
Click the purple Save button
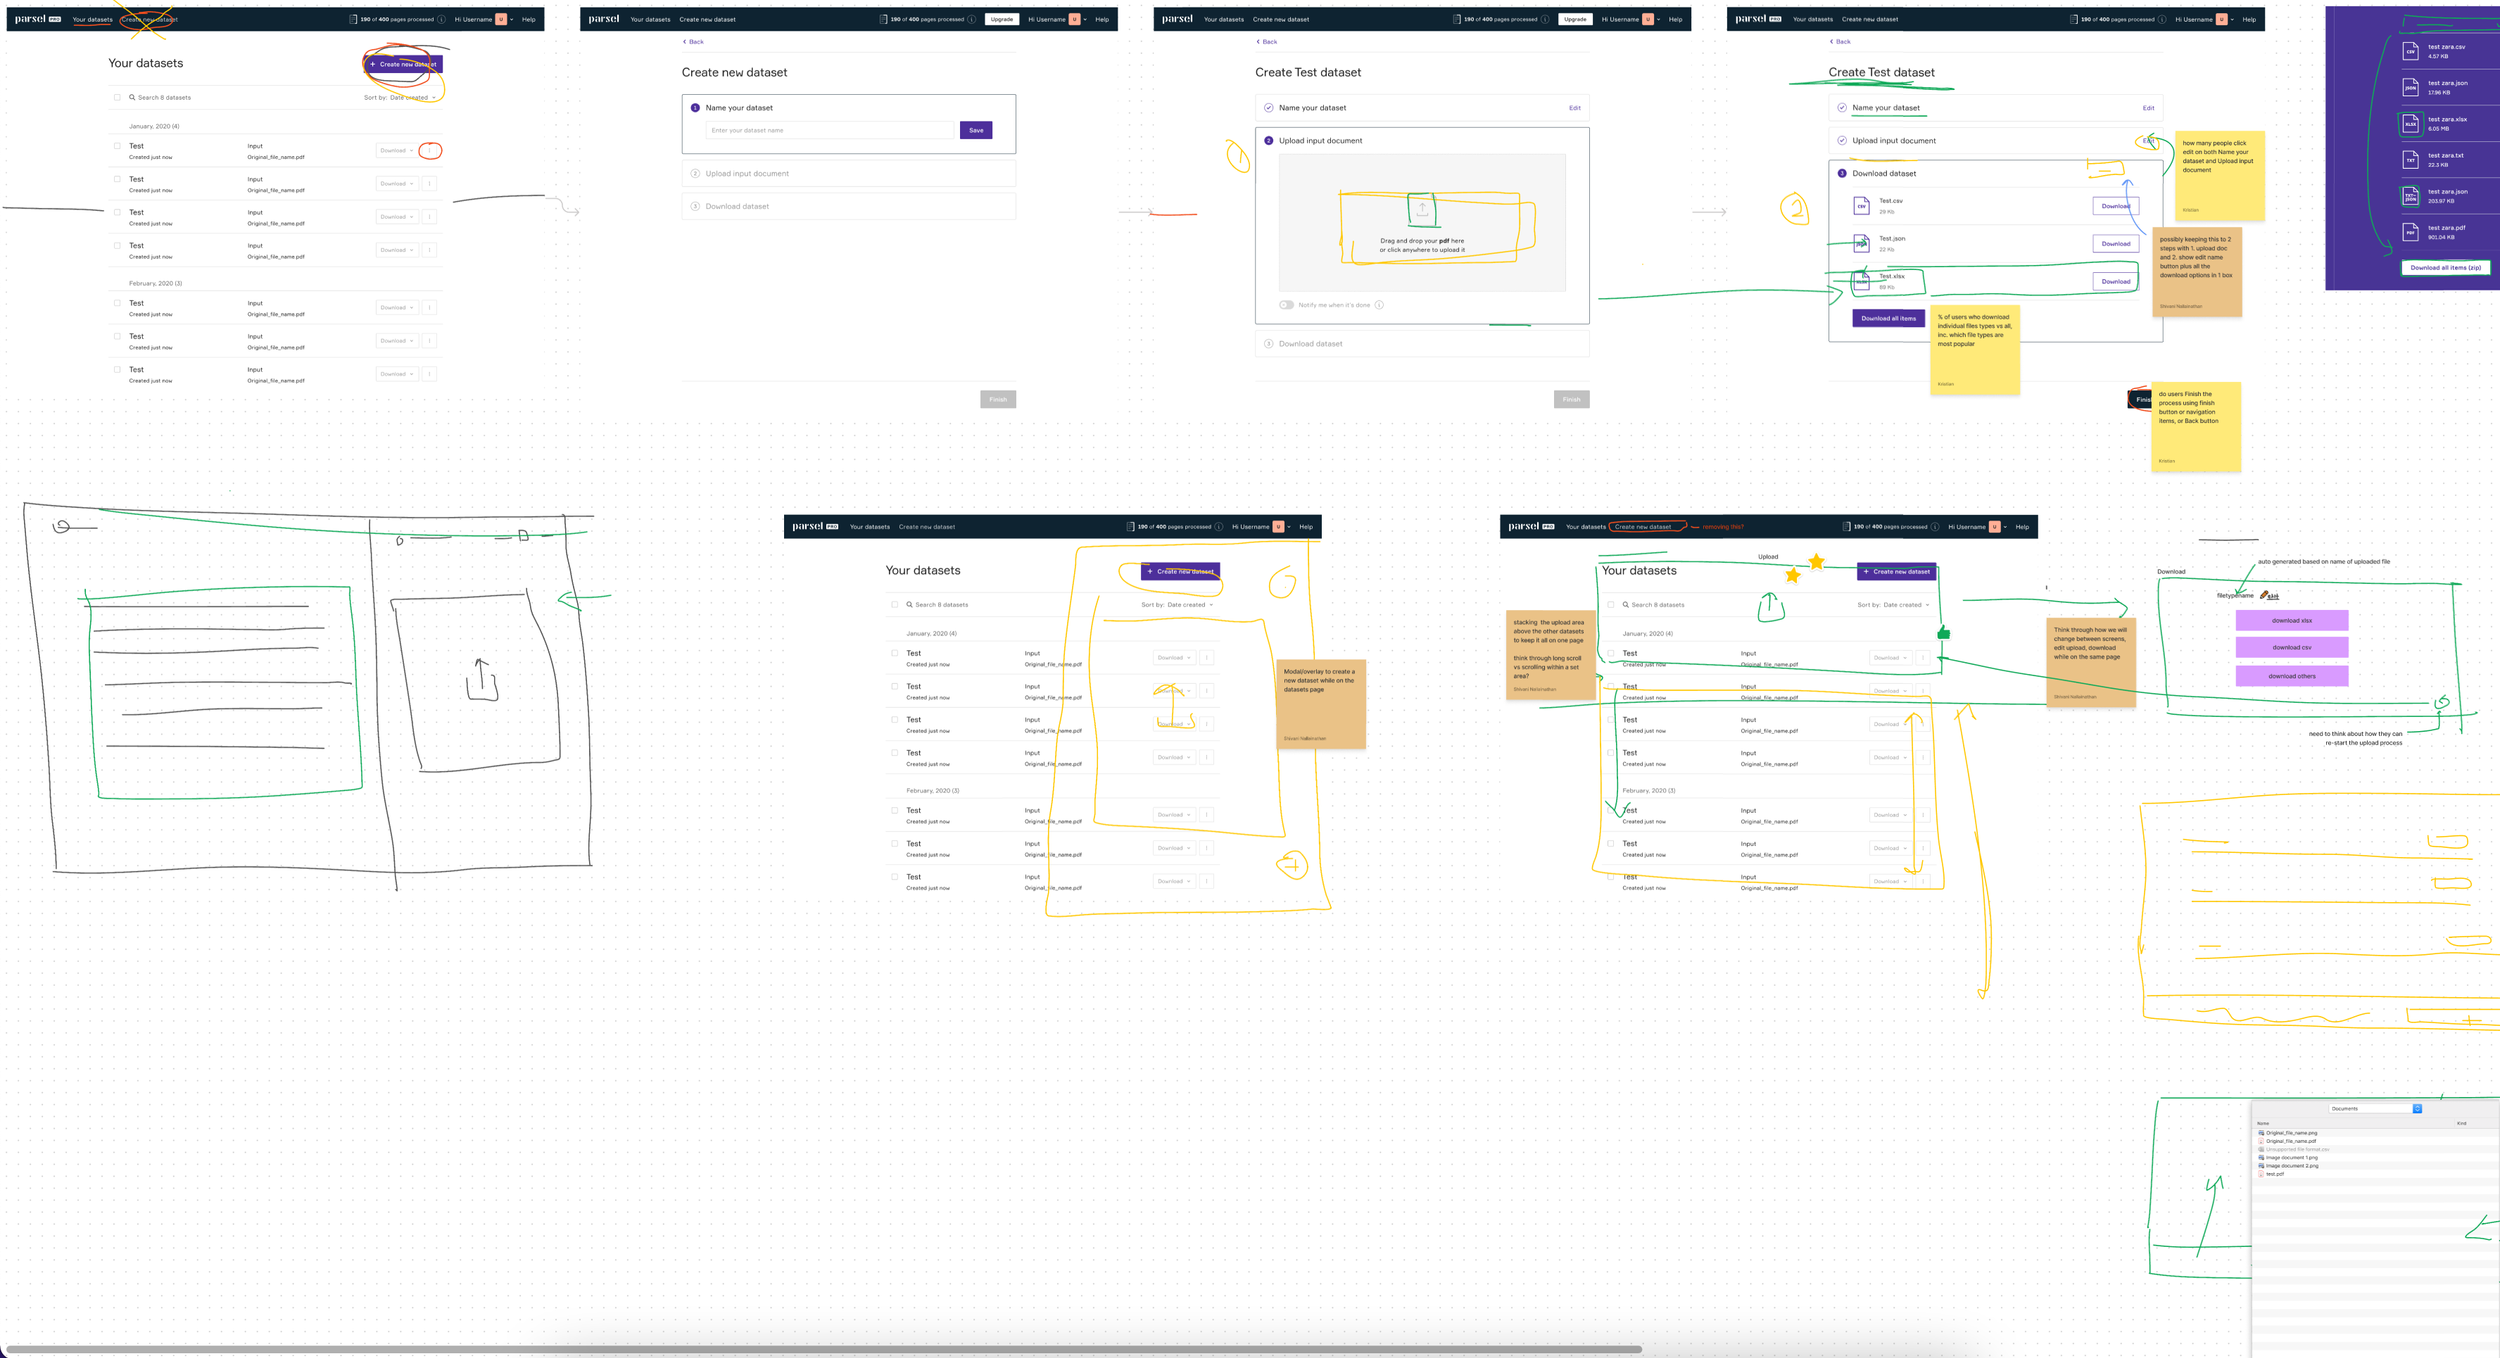coord(976,130)
